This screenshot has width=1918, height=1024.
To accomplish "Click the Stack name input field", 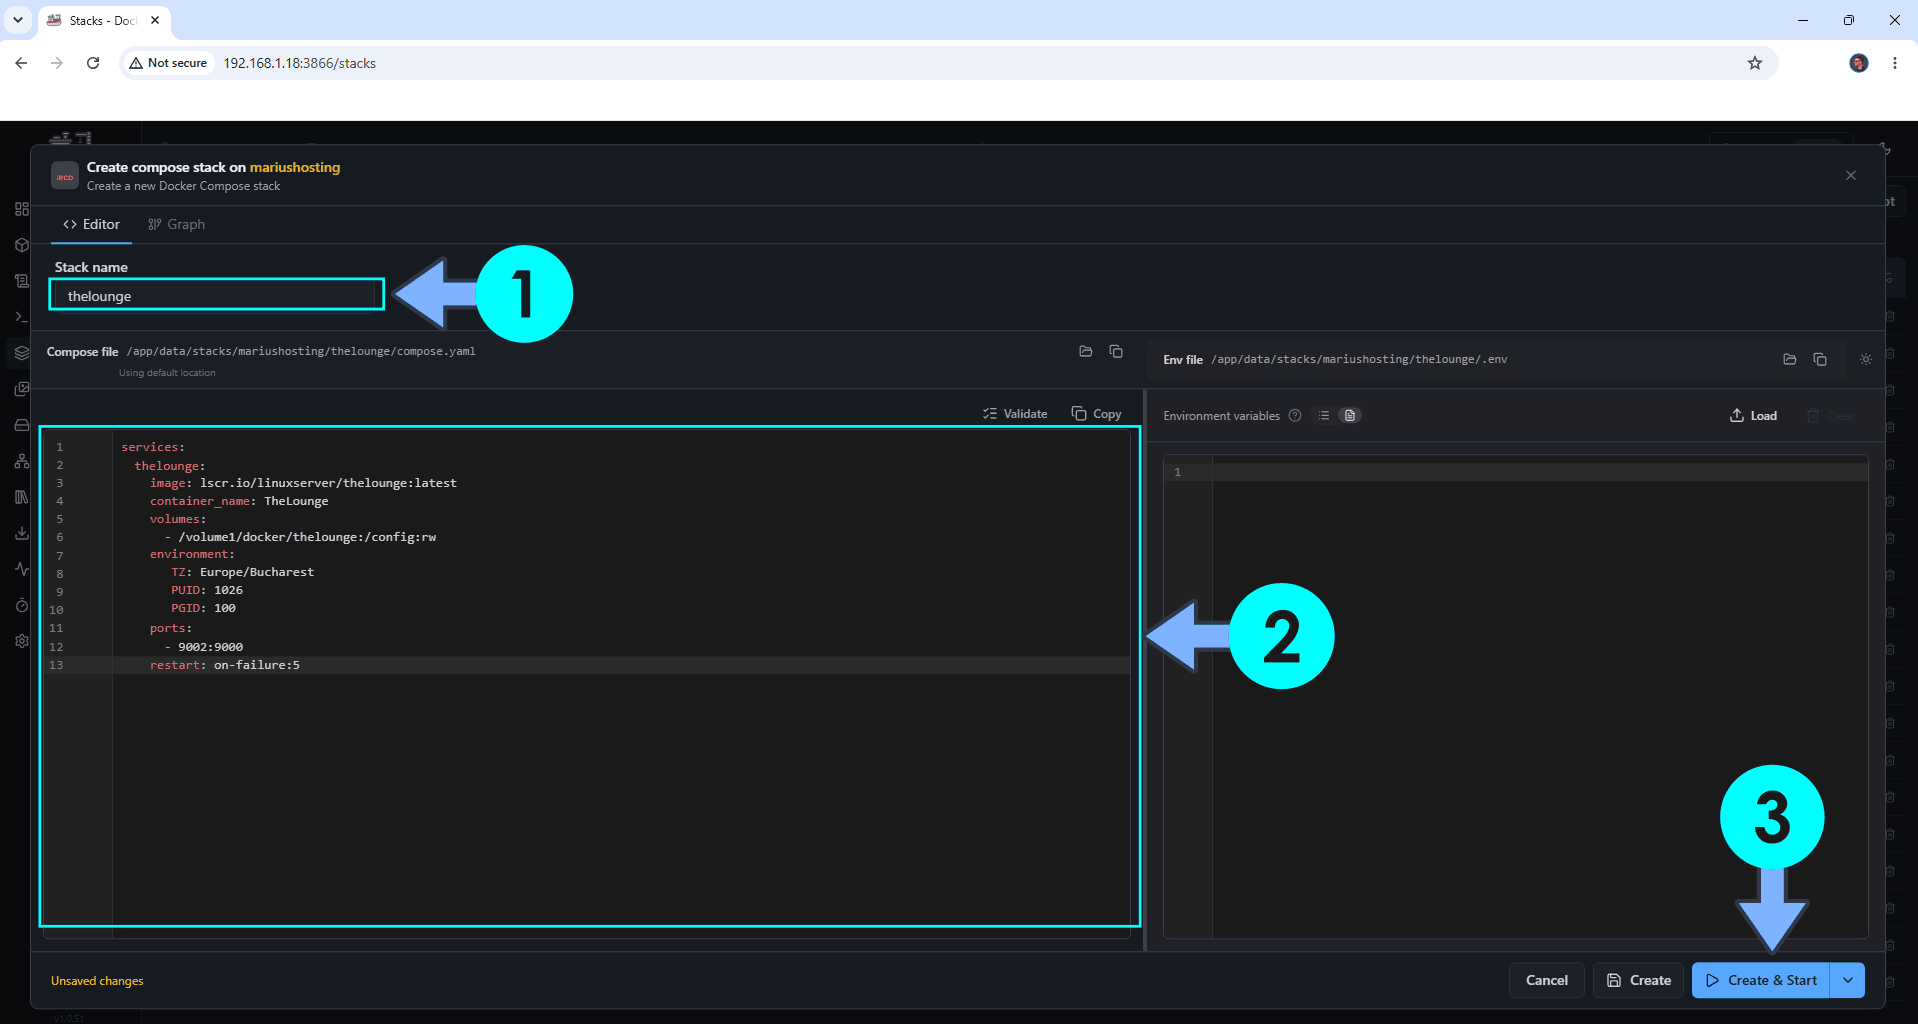I will 217,296.
